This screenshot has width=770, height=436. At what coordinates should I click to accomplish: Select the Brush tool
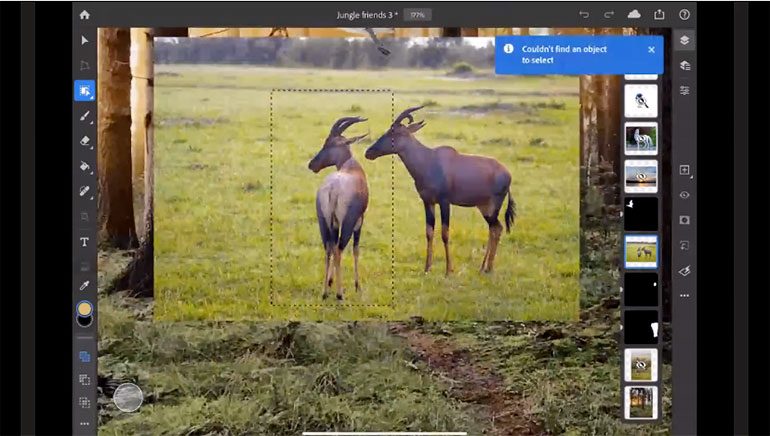pyautogui.click(x=85, y=116)
